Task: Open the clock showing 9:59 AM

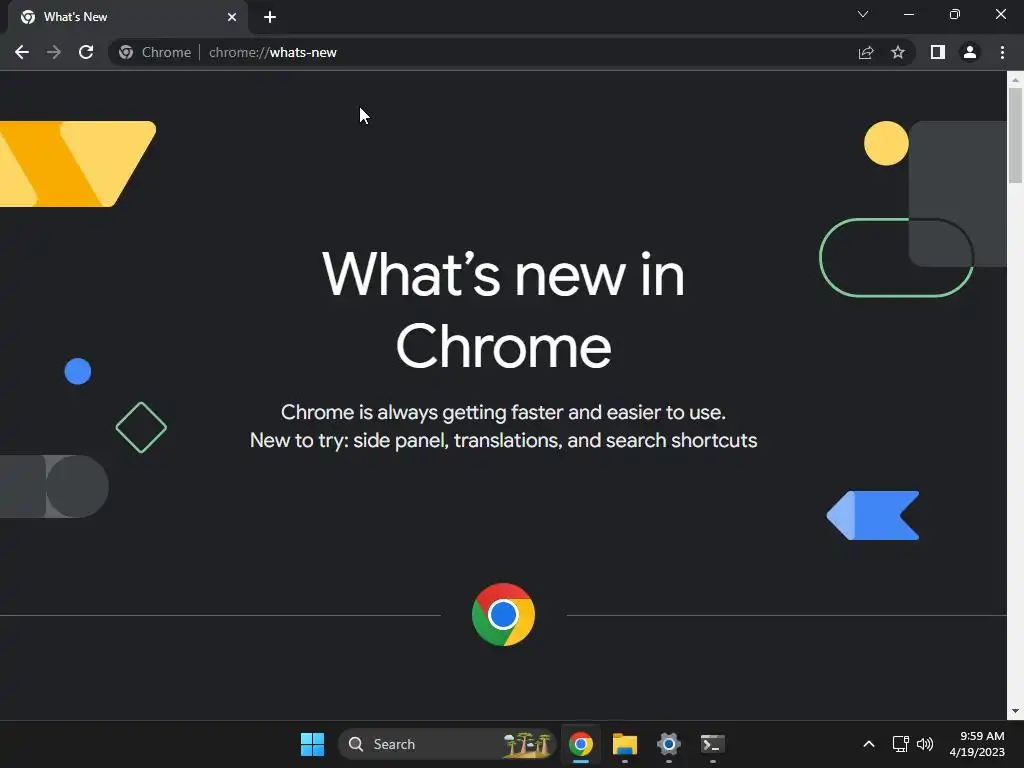Action: click(x=977, y=744)
